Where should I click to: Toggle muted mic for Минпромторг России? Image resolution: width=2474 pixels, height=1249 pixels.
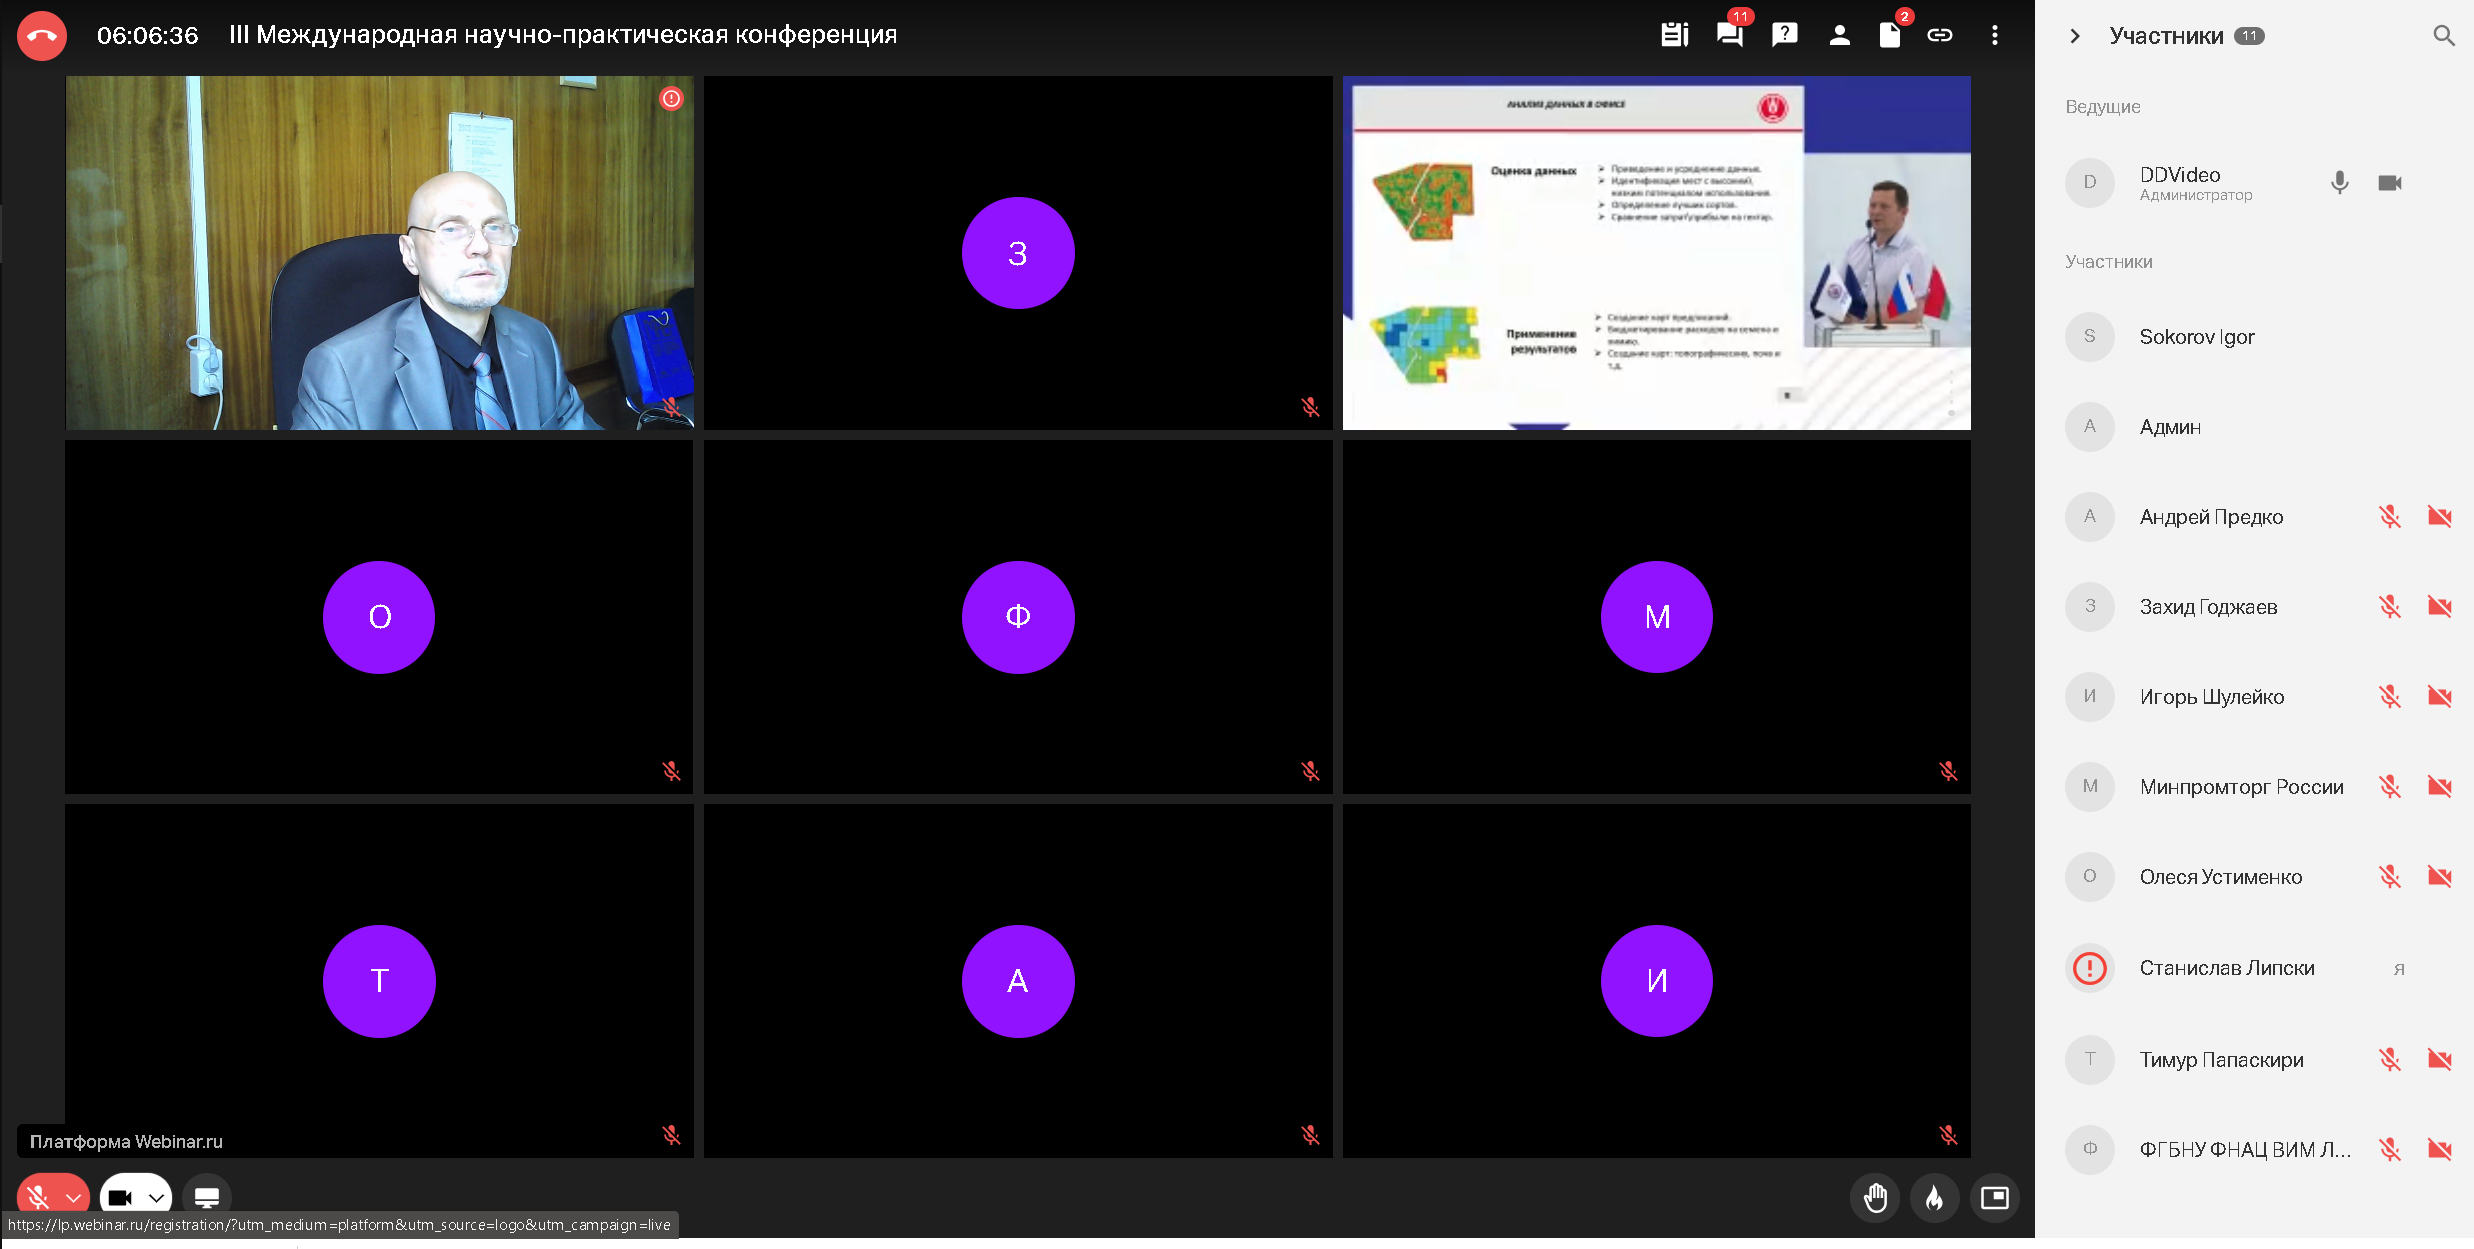coord(2390,787)
